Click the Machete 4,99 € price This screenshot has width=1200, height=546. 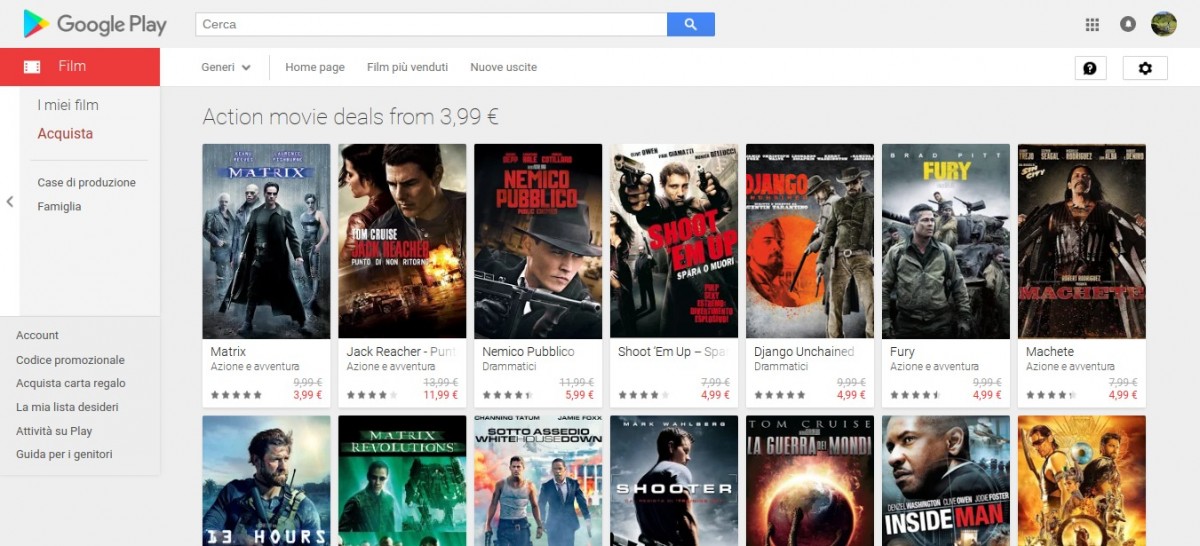[1123, 395]
